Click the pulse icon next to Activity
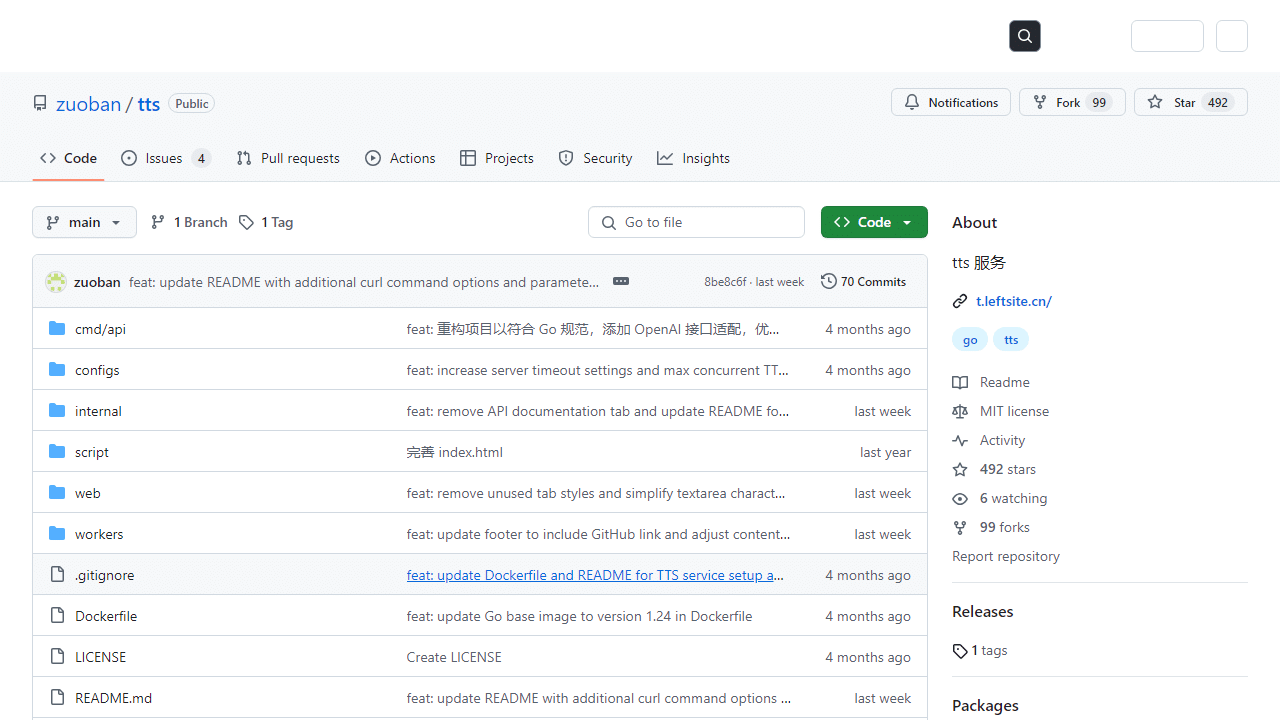Screen dimensions: 1280x720 [x=960, y=440]
